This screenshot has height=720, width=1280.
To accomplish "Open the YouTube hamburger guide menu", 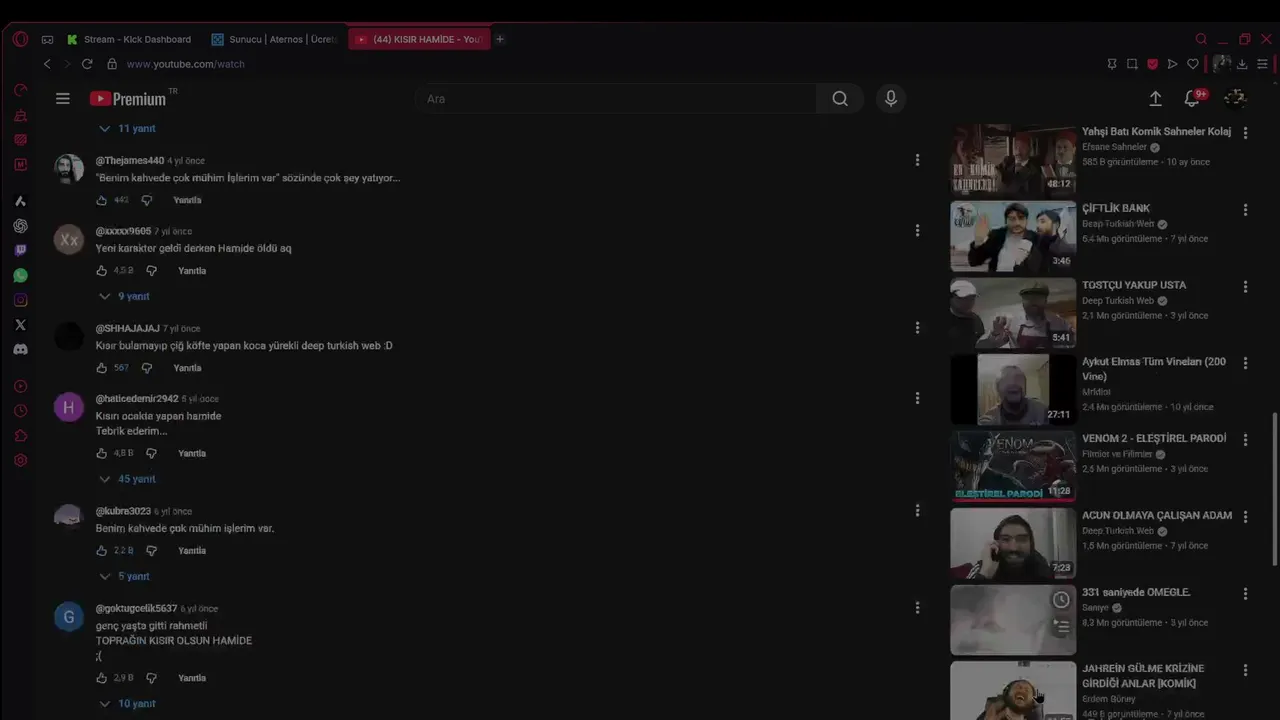I will point(63,99).
